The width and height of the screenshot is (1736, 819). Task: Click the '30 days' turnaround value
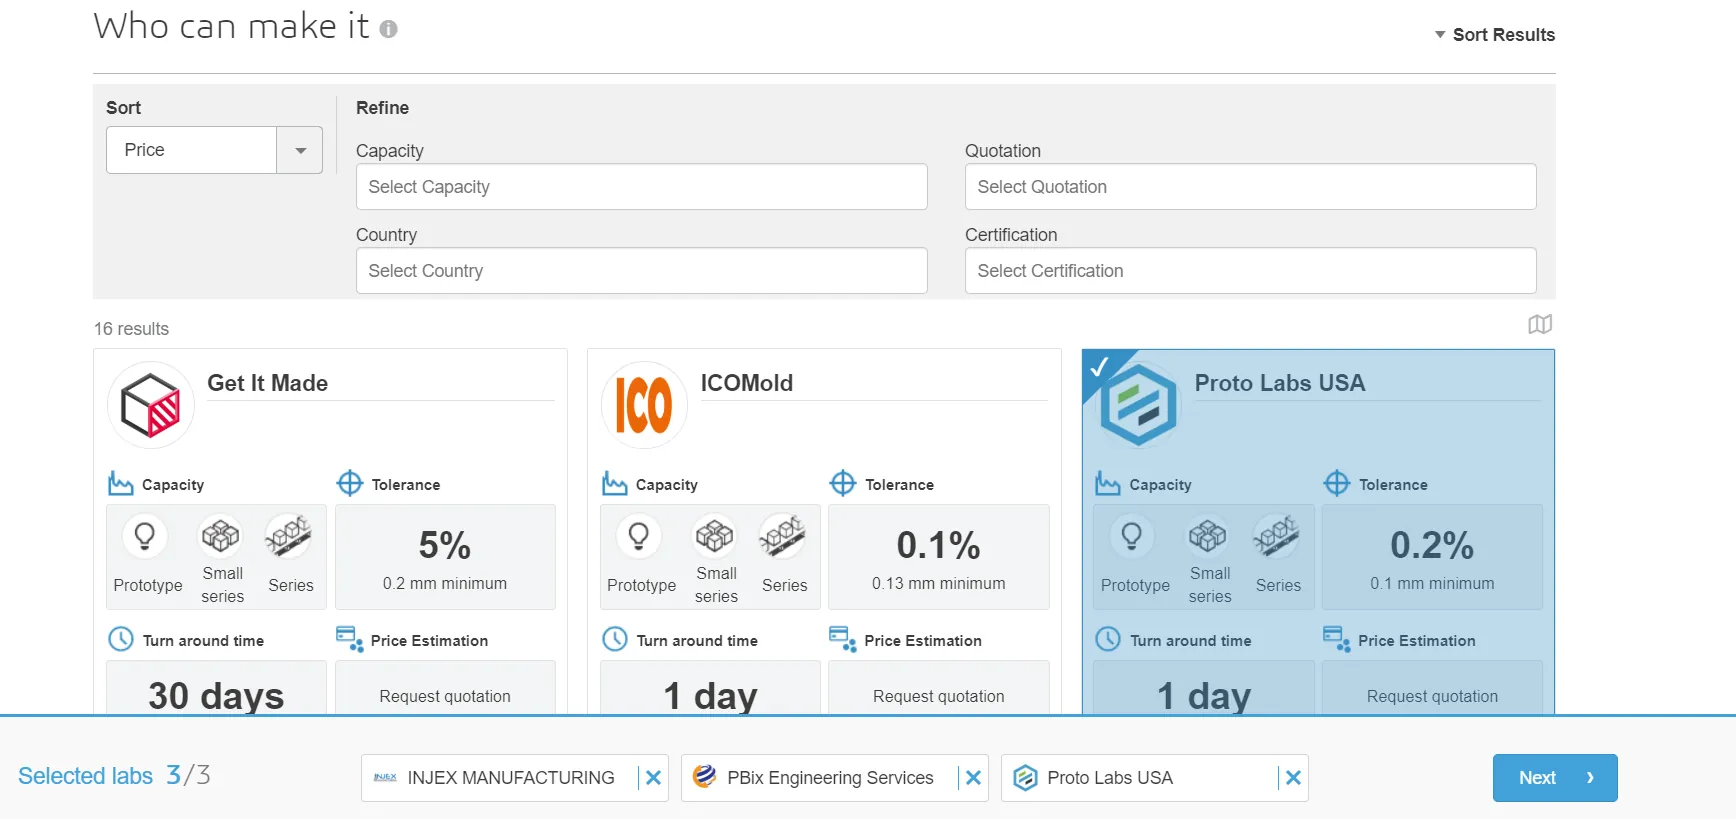point(216,695)
